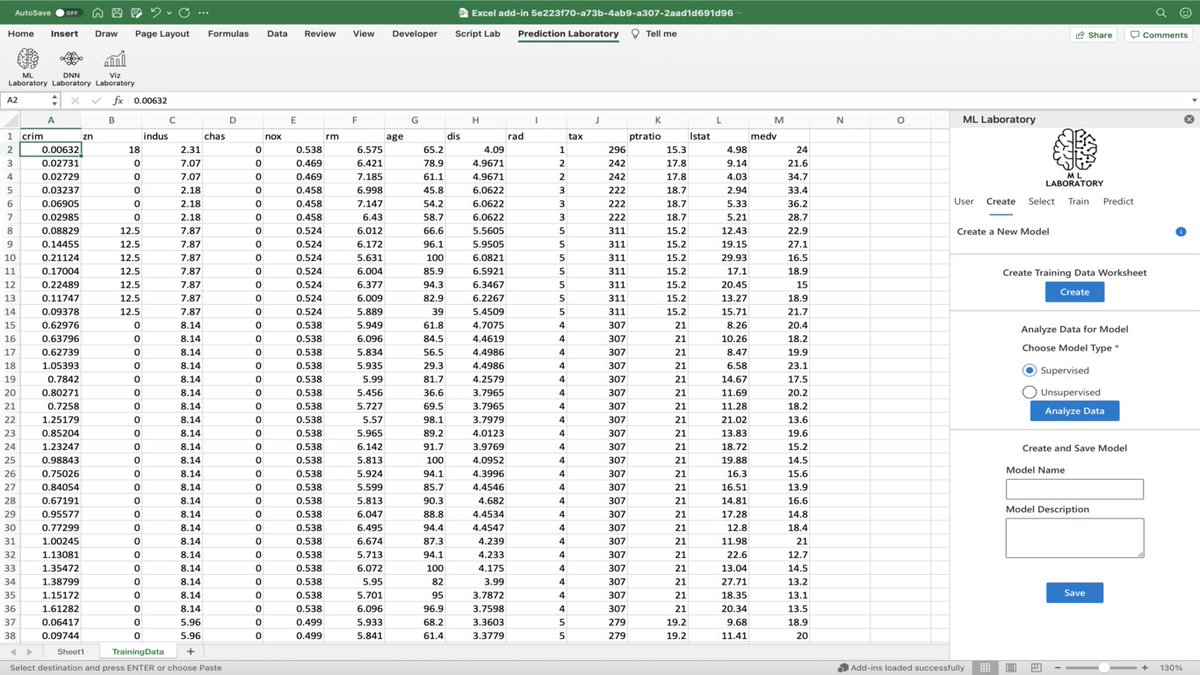This screenshot has height=675, width=1200.
Task: Open the more commands ellipsis
Action: [x=204, y=13]
